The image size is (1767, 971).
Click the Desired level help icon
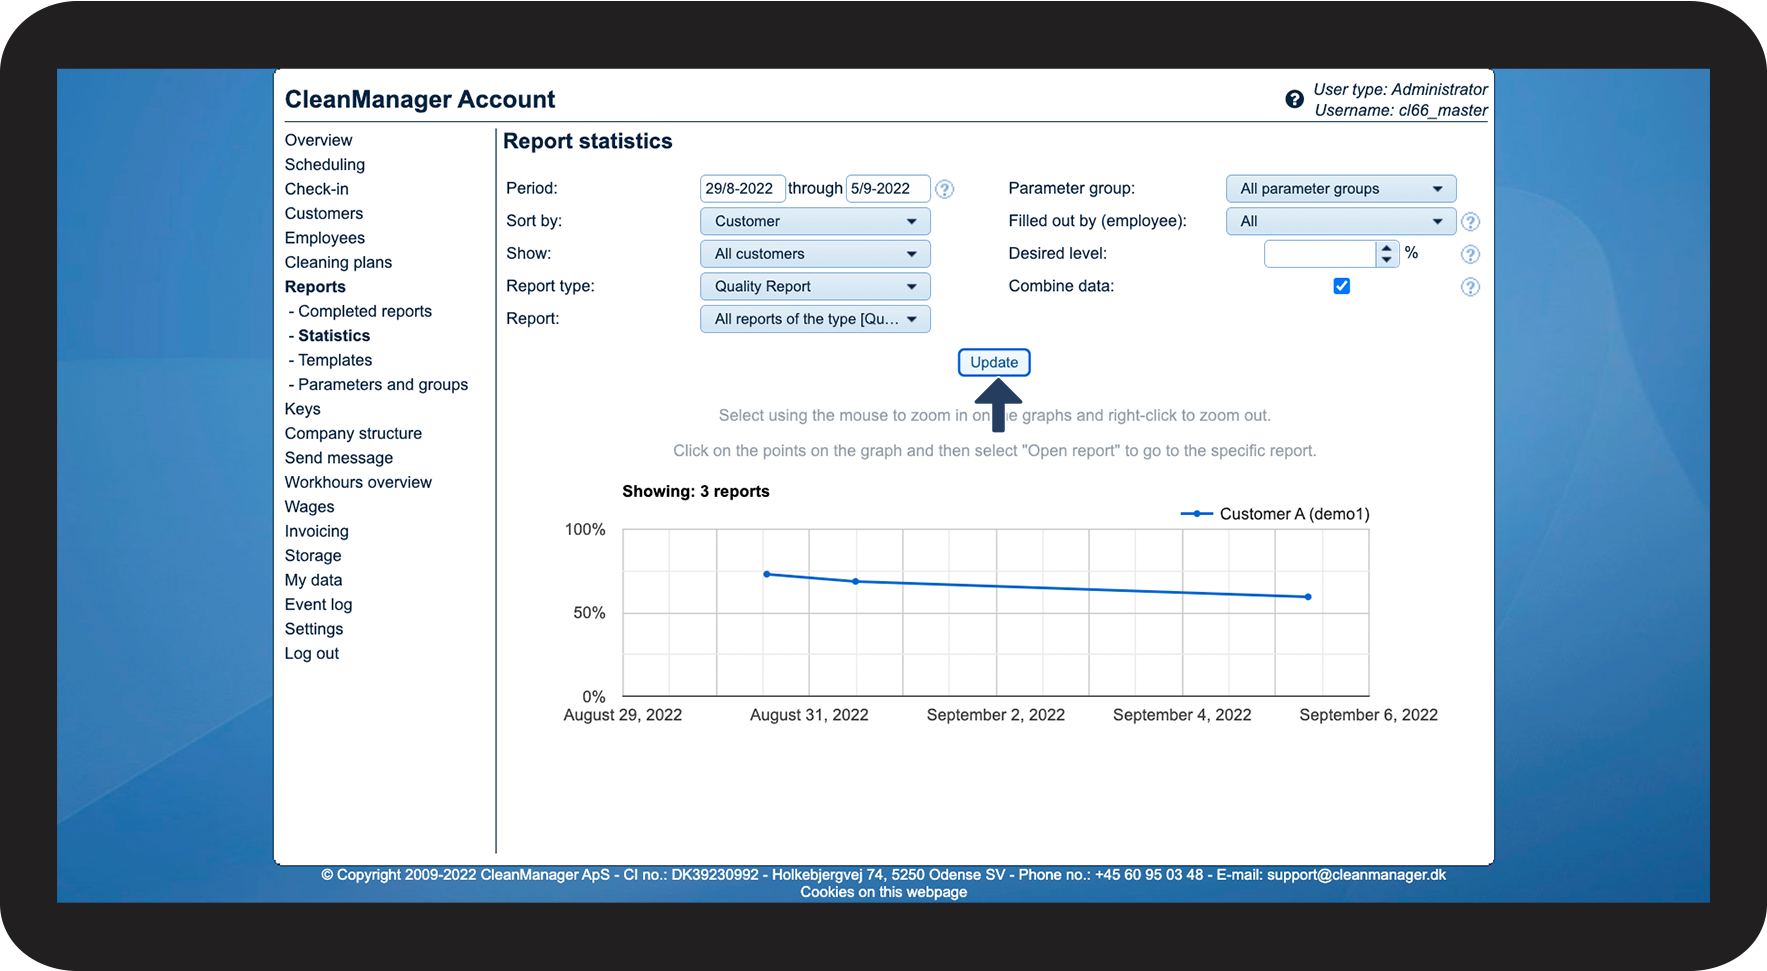tap(1469, 254)
